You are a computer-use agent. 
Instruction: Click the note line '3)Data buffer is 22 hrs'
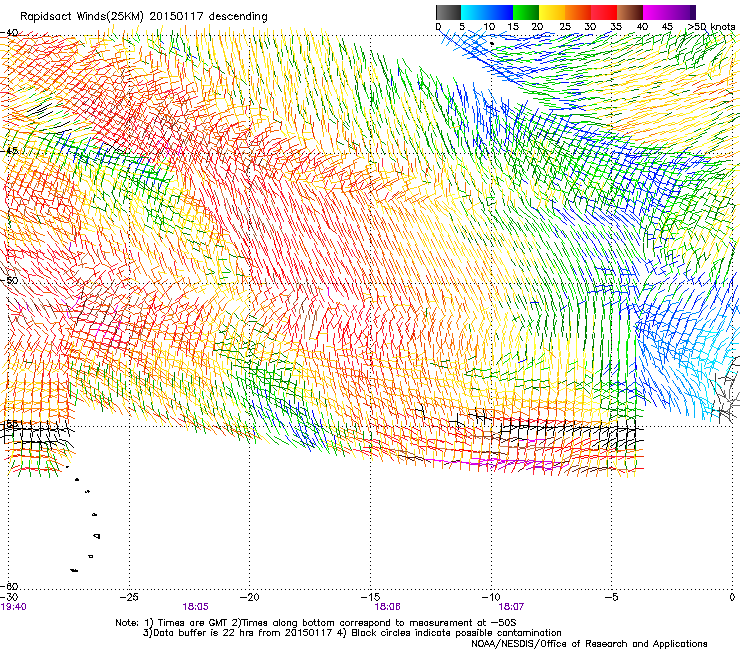(x=352, y=633)
